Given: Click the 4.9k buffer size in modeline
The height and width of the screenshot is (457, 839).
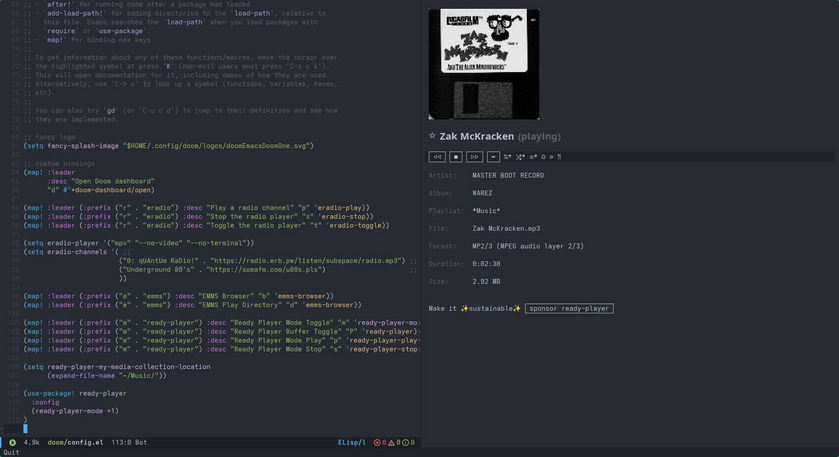Looking at the screenshot, I should [x=32, y=443].
